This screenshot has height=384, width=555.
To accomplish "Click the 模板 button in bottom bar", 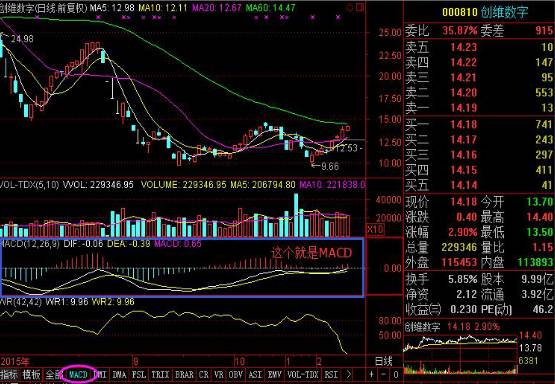I will click(31, 374).
